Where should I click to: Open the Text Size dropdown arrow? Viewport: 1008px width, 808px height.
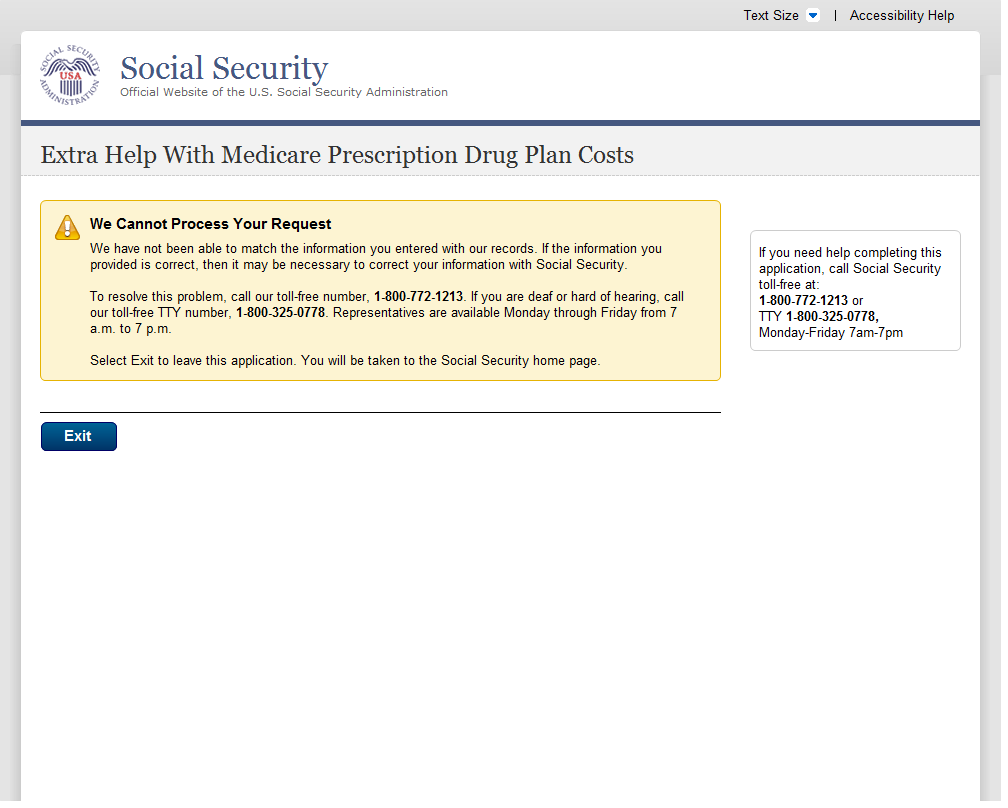[x=812, y=16]
